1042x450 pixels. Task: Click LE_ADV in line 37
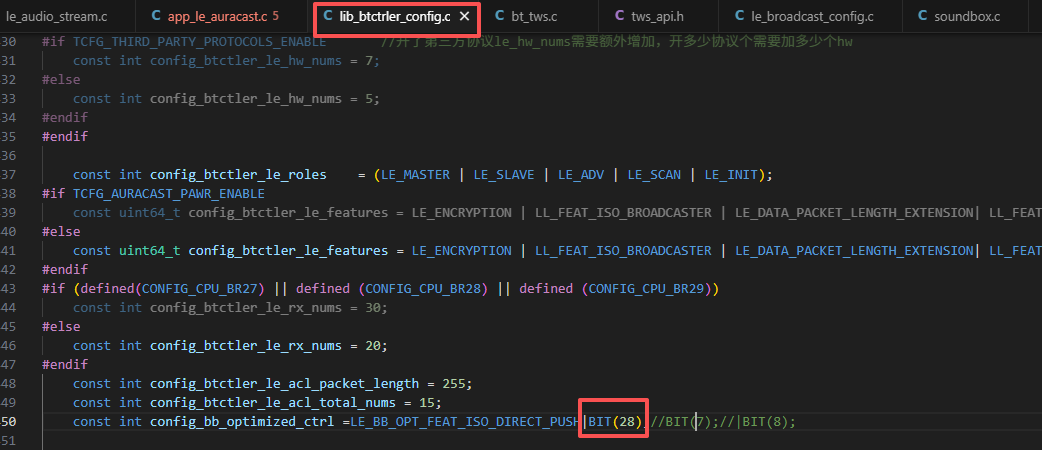tap(581, 175)
